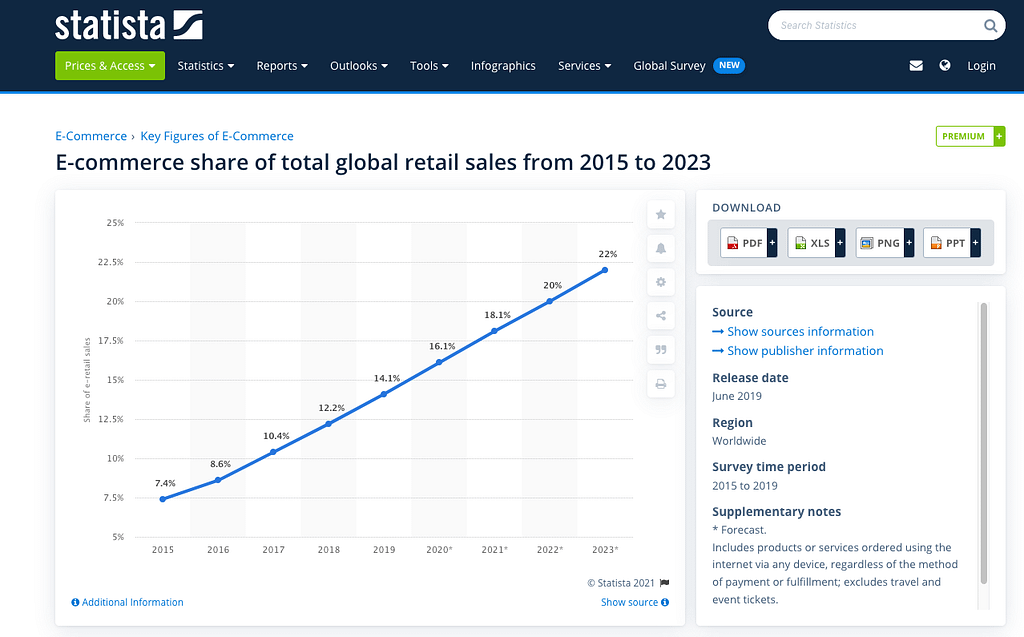
Task: Click the flag icon near Statista 2021
Action: pos(665,583)
